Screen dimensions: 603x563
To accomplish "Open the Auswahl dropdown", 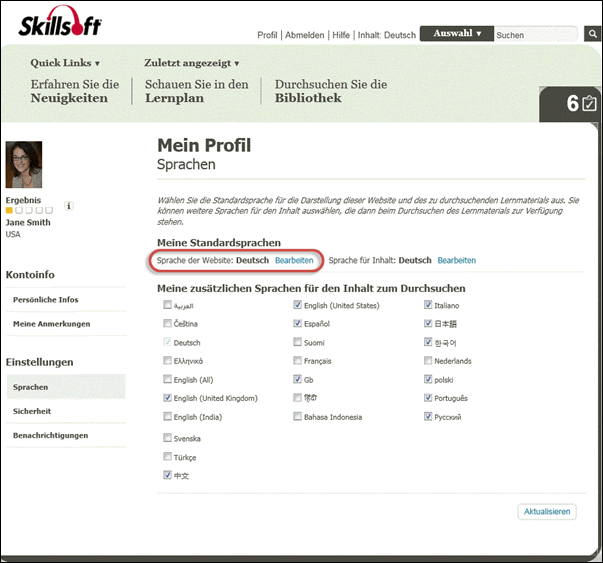I will (x=456, y=33).
